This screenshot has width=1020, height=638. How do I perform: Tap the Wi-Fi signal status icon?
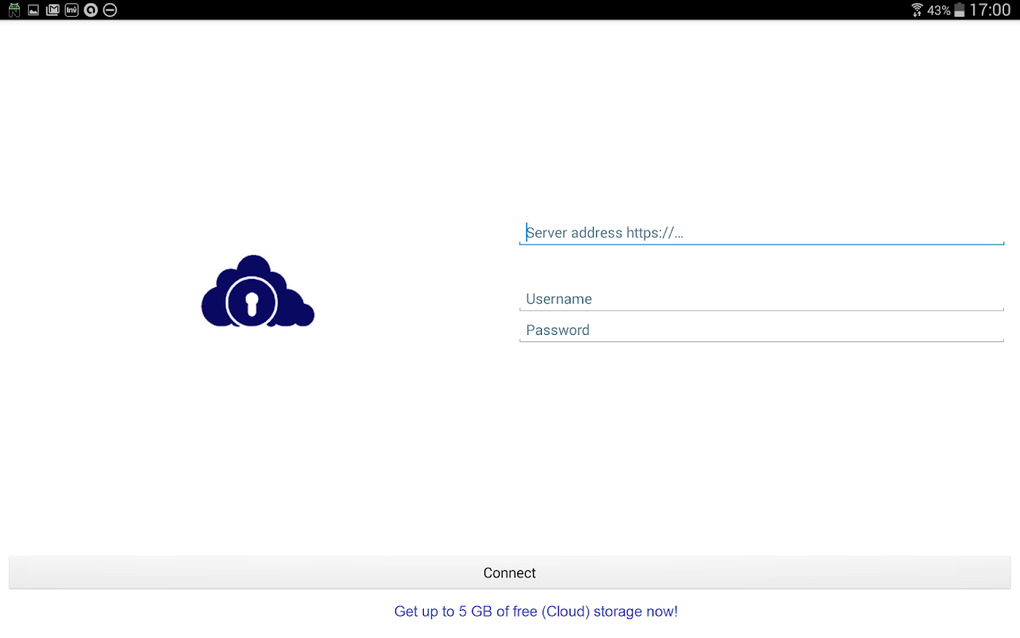click(x=917, y=10)
